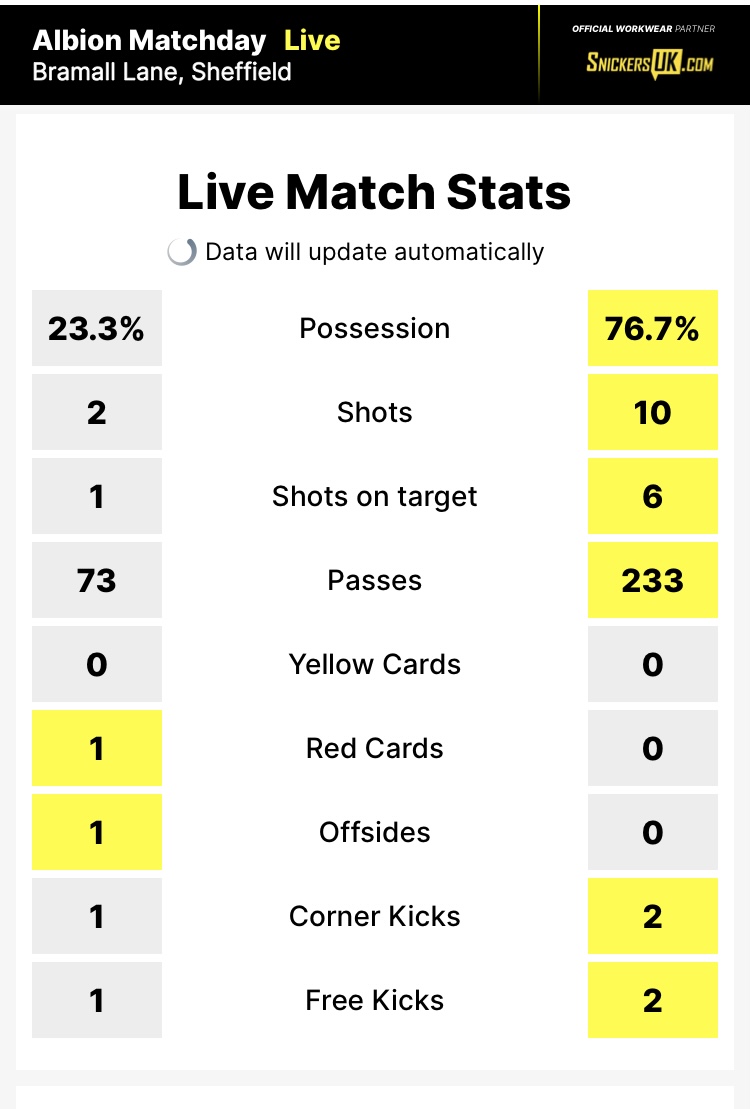The height and width of the screenshot is (1109, 750).
Task: Click the yellow red-cards count of 1
Action: coord(97,748)
